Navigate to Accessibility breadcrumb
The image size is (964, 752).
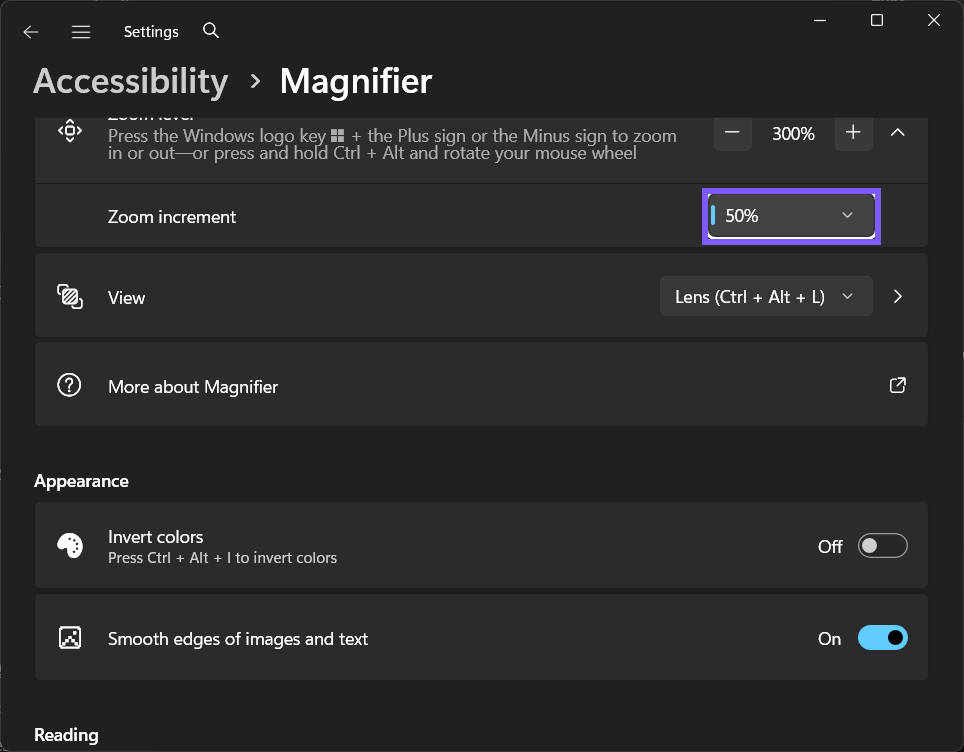click(130, 81)
